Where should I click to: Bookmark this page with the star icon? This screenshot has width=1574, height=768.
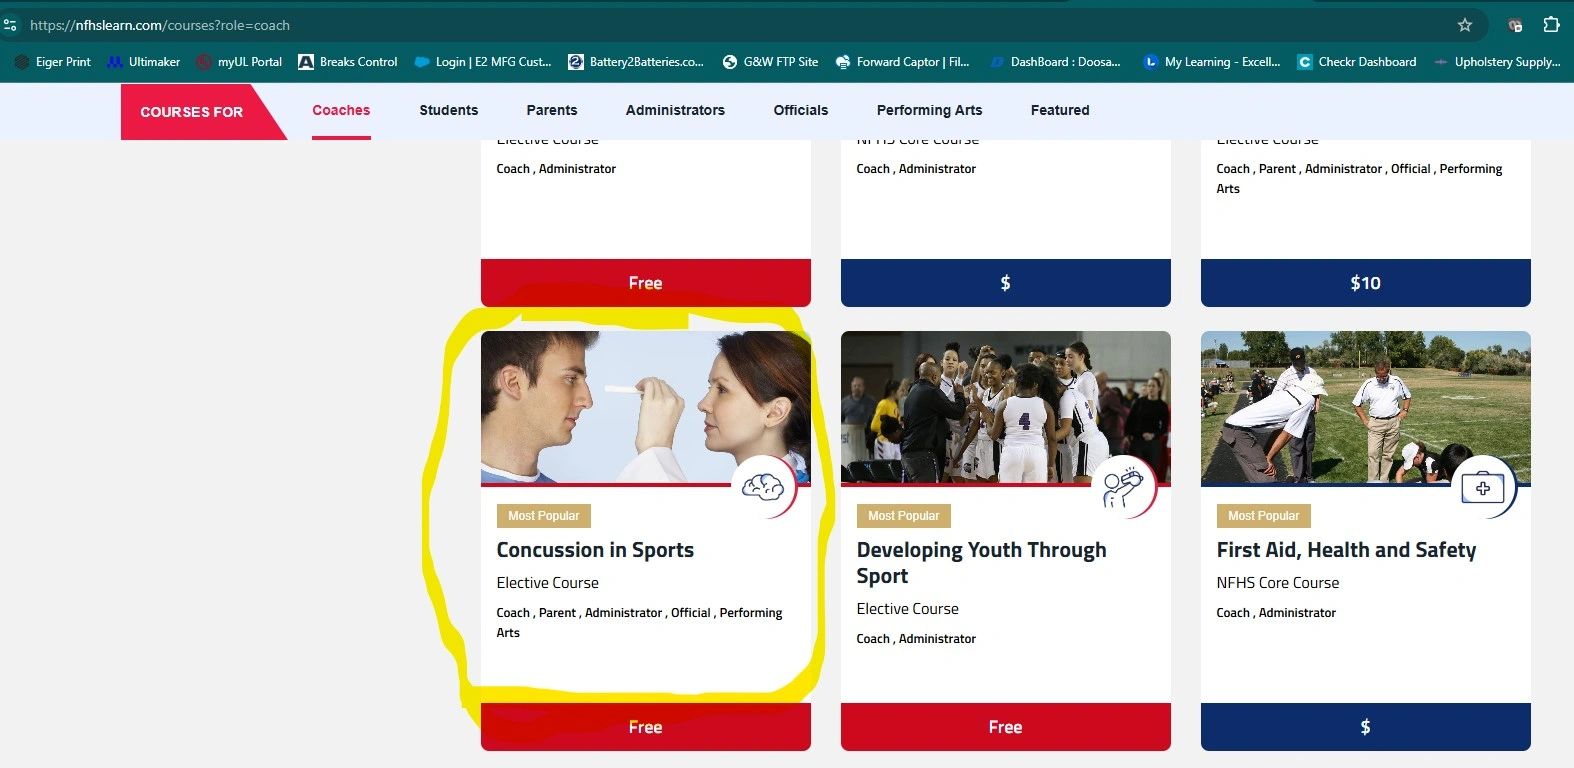(1465, 25)
